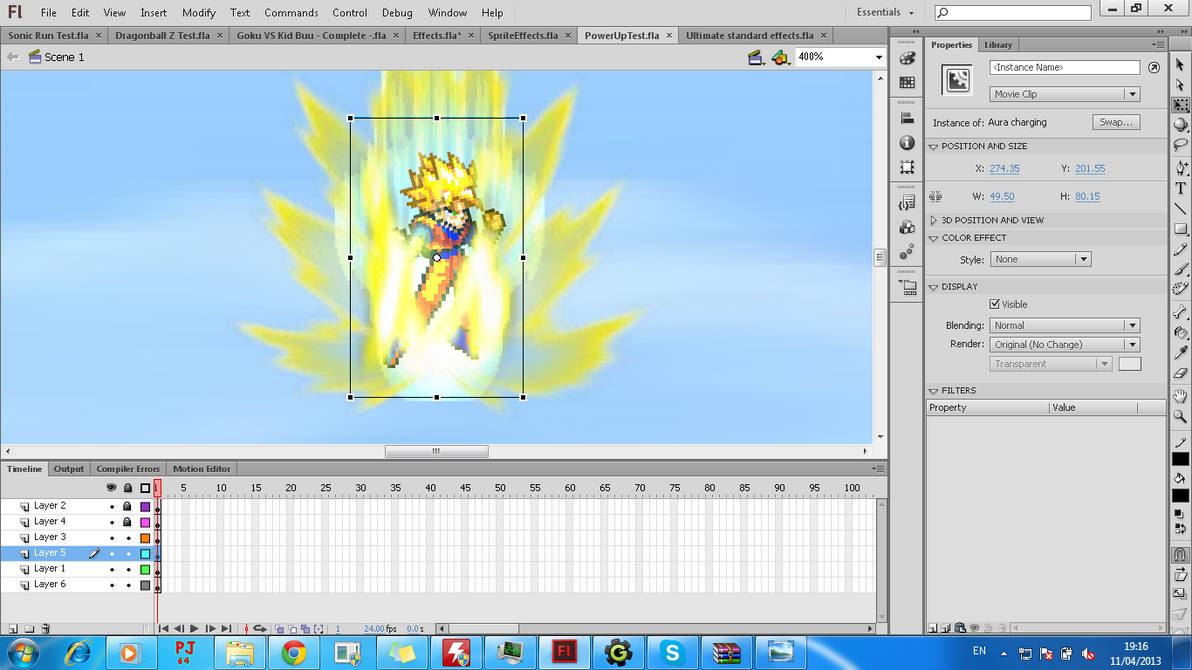
Task: Select the Paint Bucket tool
Action: (1180, 332)
